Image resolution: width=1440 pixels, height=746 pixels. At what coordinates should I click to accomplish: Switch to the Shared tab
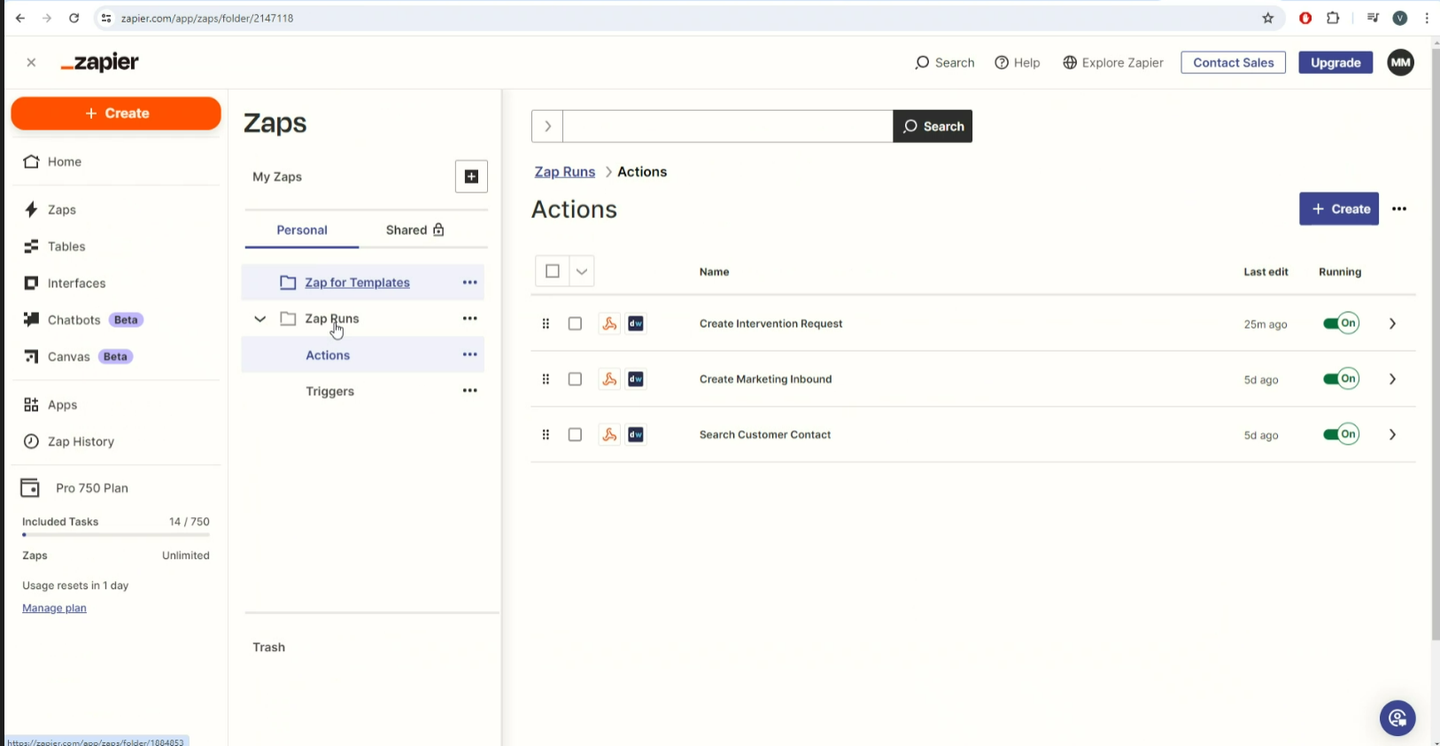tap(415, 230)
